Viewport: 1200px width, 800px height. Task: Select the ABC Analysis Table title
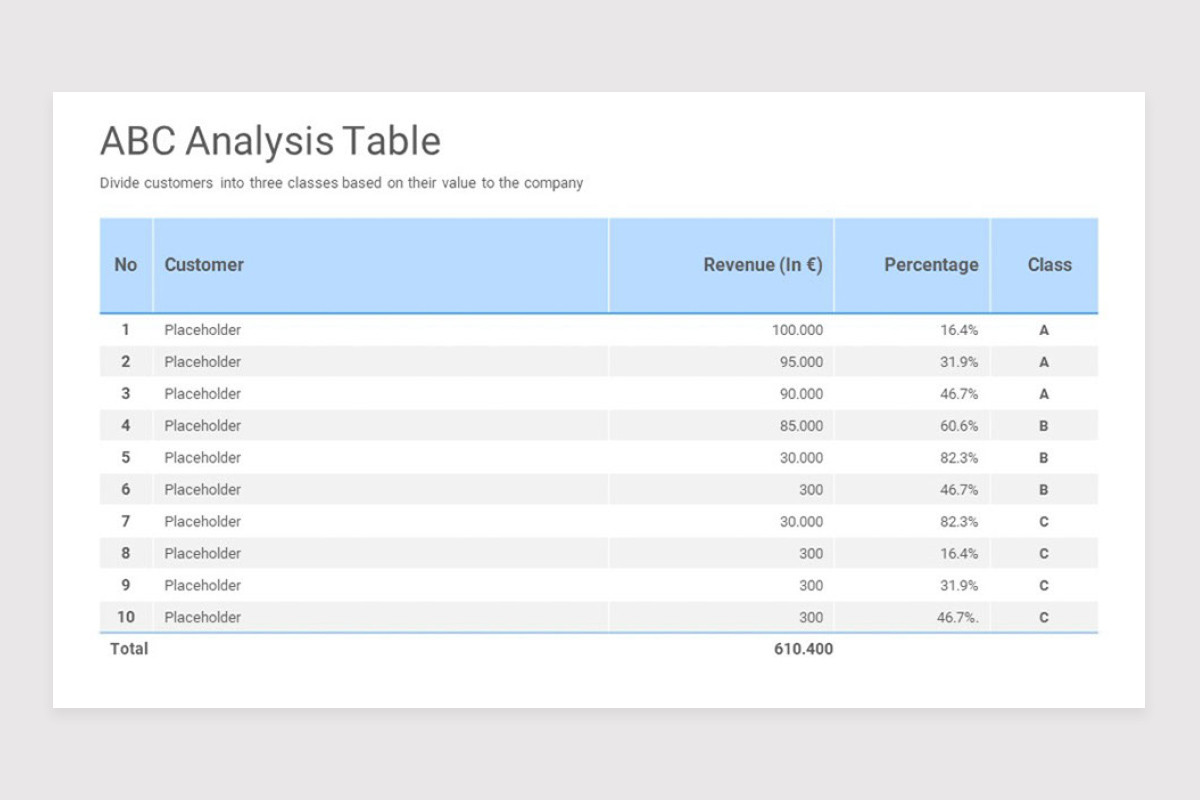tap(270, 141)
